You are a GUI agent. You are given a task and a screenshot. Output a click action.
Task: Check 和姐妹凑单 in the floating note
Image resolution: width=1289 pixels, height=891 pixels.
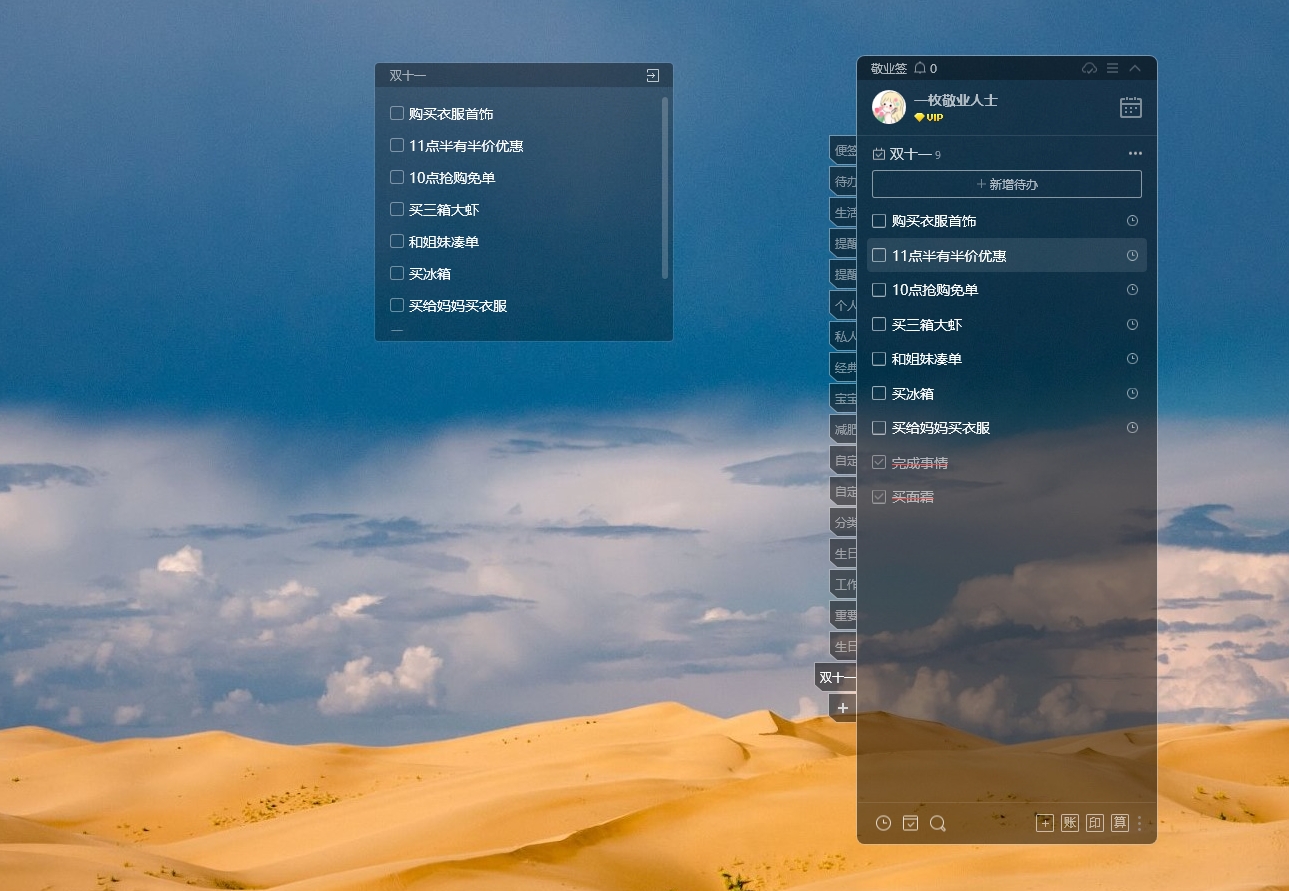tap(397, 242)
